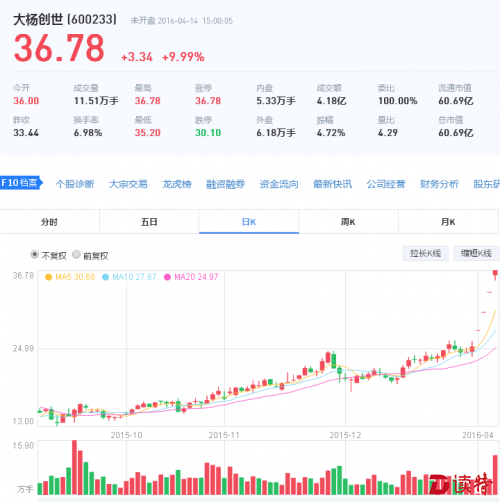500x502 pixels.
Task: Click the 24.89 price axis label
Action: coord(23,349)
